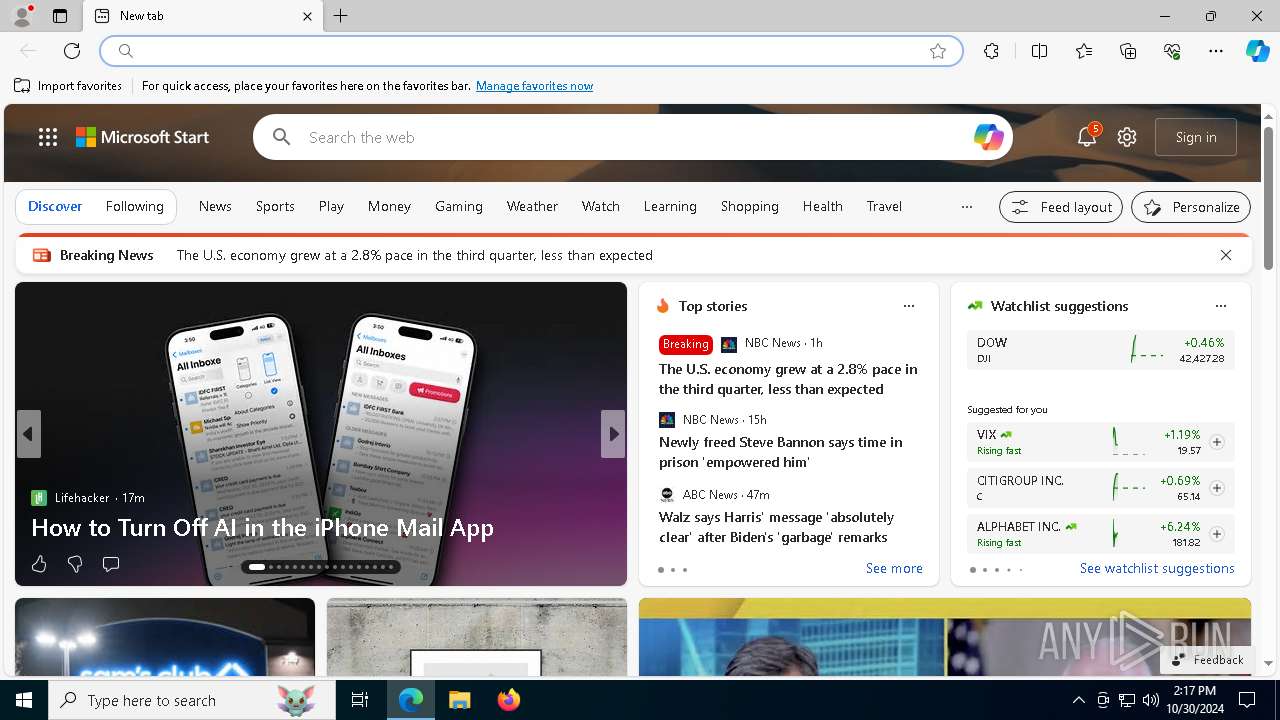
Task: Switch to the Discover tab
Action: click(x=55, y=206)
